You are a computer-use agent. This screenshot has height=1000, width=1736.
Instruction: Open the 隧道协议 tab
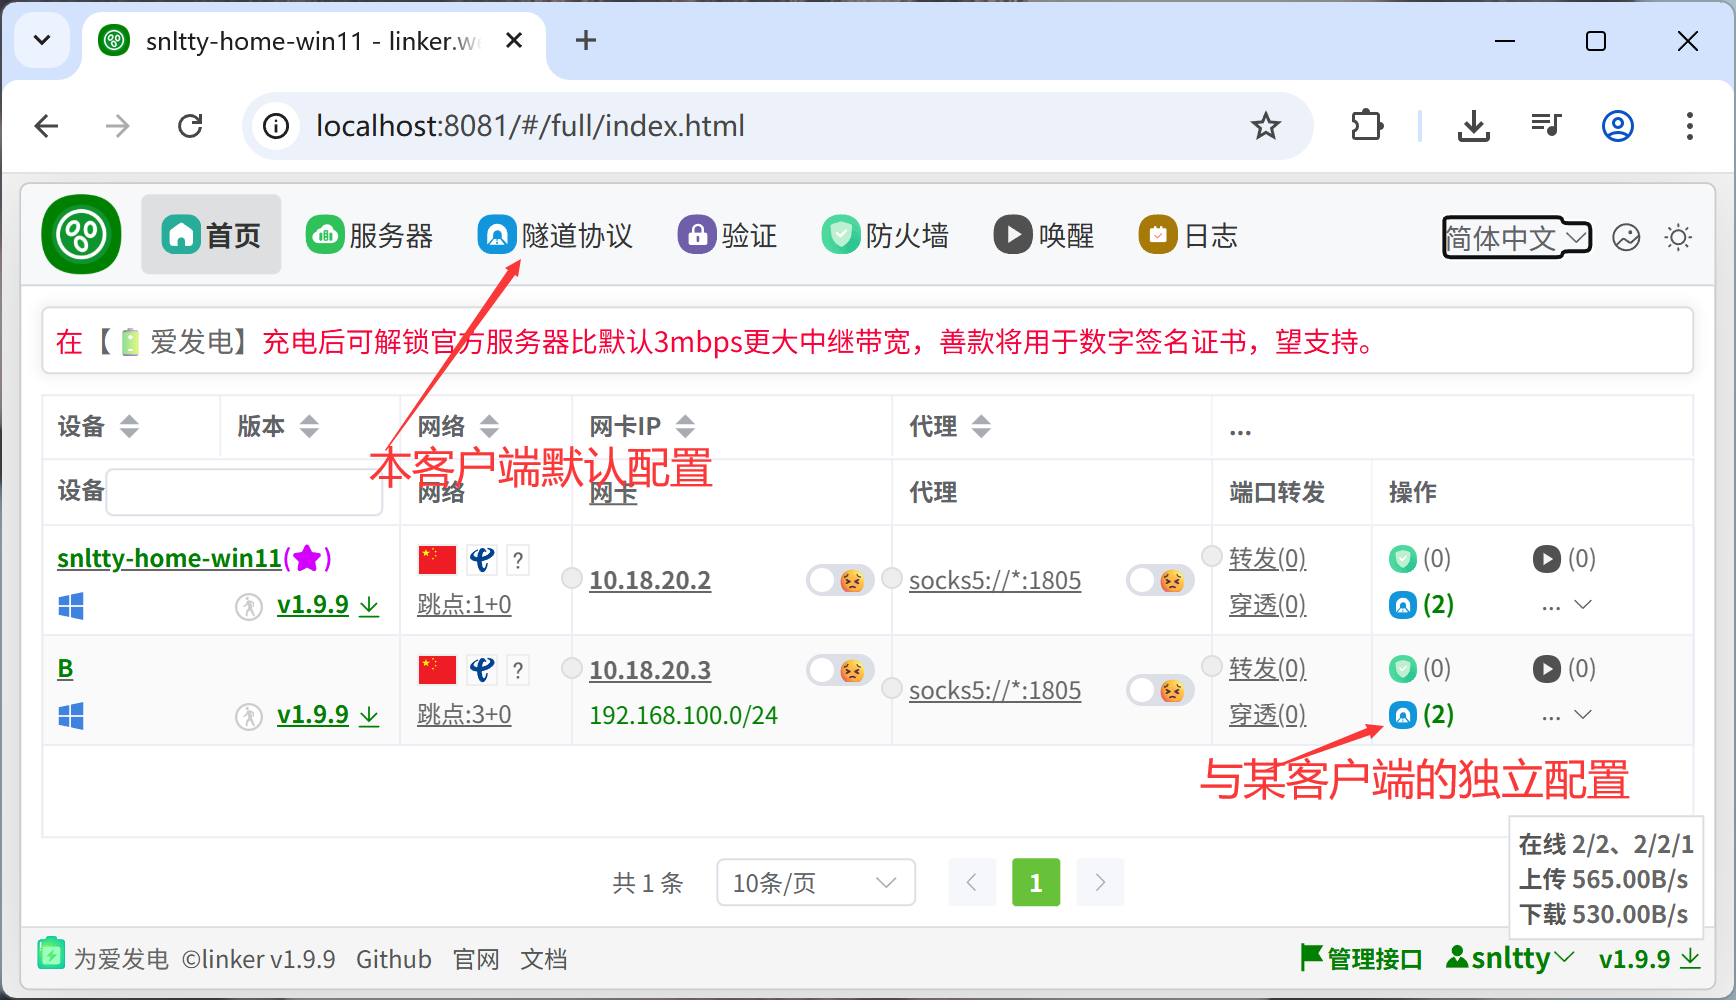coord(555,236)
